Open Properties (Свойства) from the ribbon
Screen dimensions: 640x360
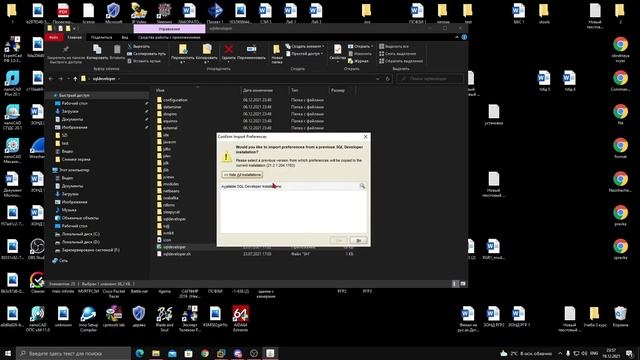click(x=338, y=53)
